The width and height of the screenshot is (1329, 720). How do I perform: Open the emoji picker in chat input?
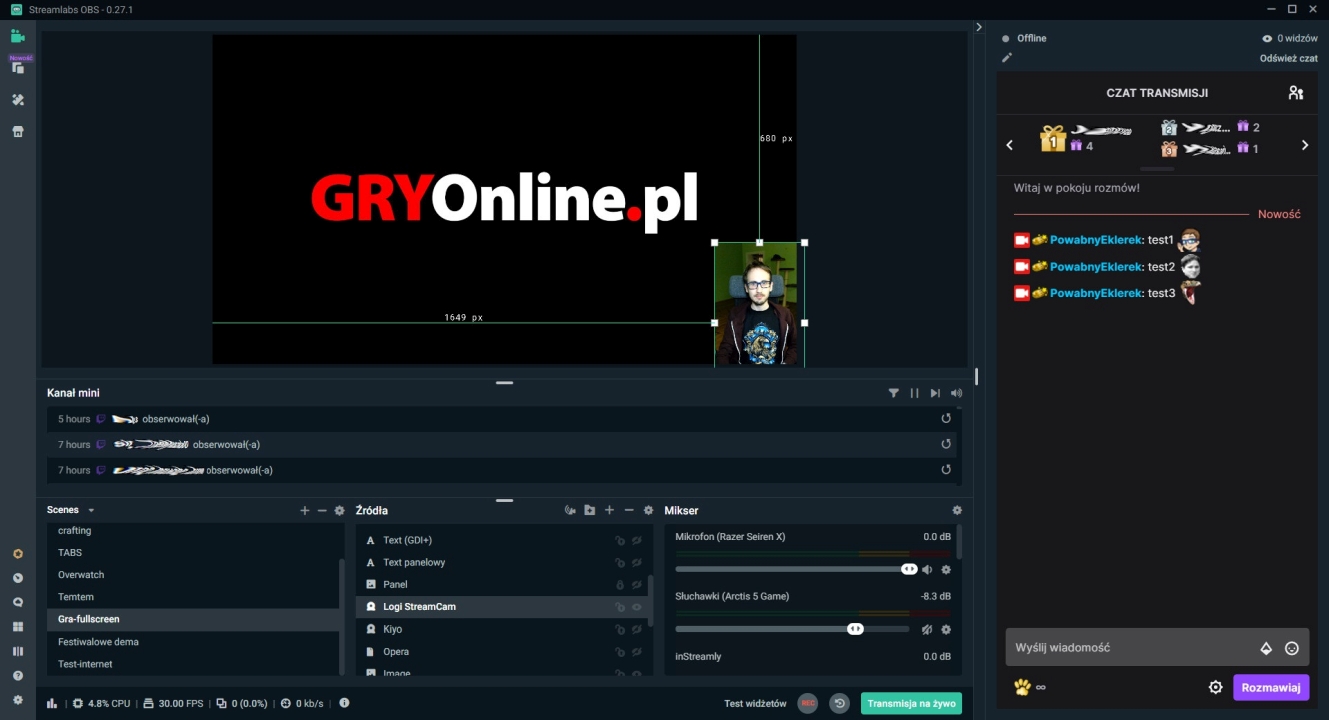pos(1291,647)
